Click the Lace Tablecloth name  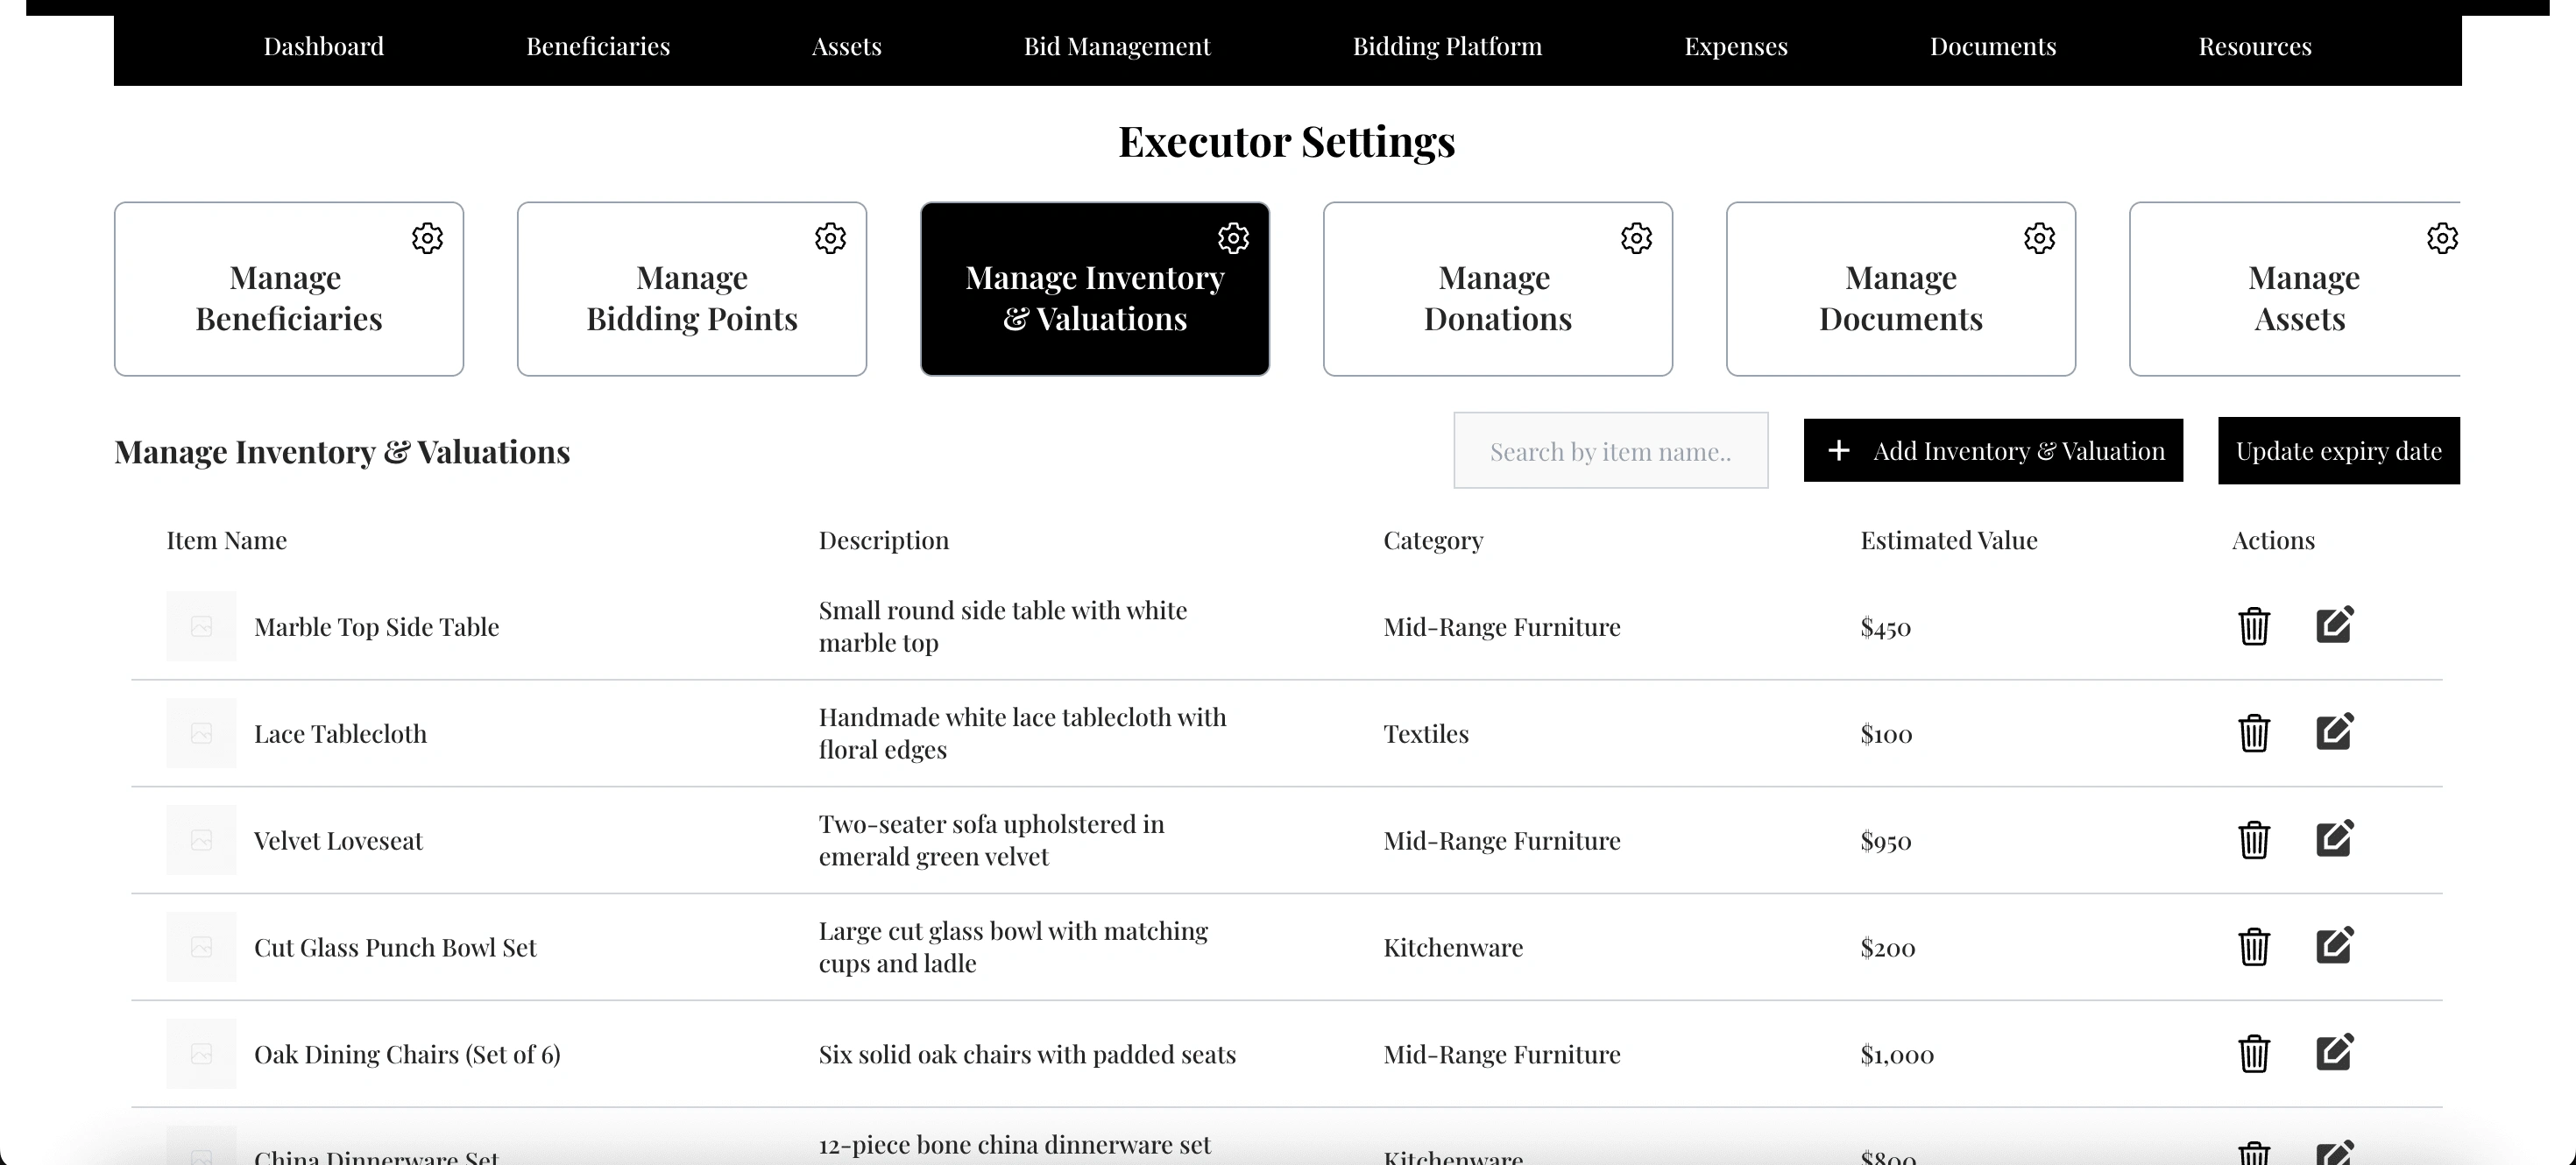(x=340, y=734)
